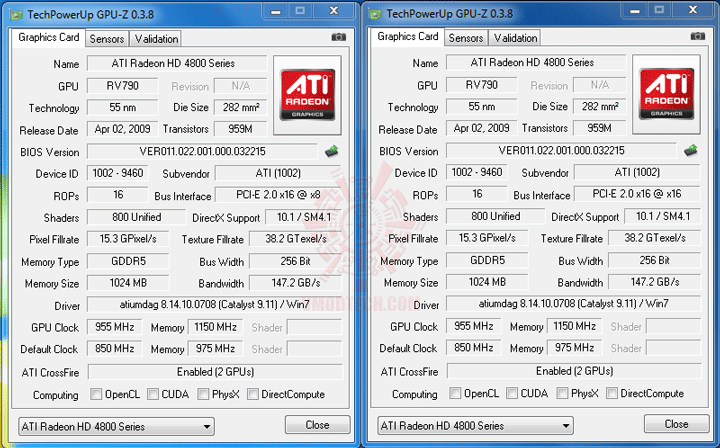Open GPU selection dropdown in right window

[475, 426]
